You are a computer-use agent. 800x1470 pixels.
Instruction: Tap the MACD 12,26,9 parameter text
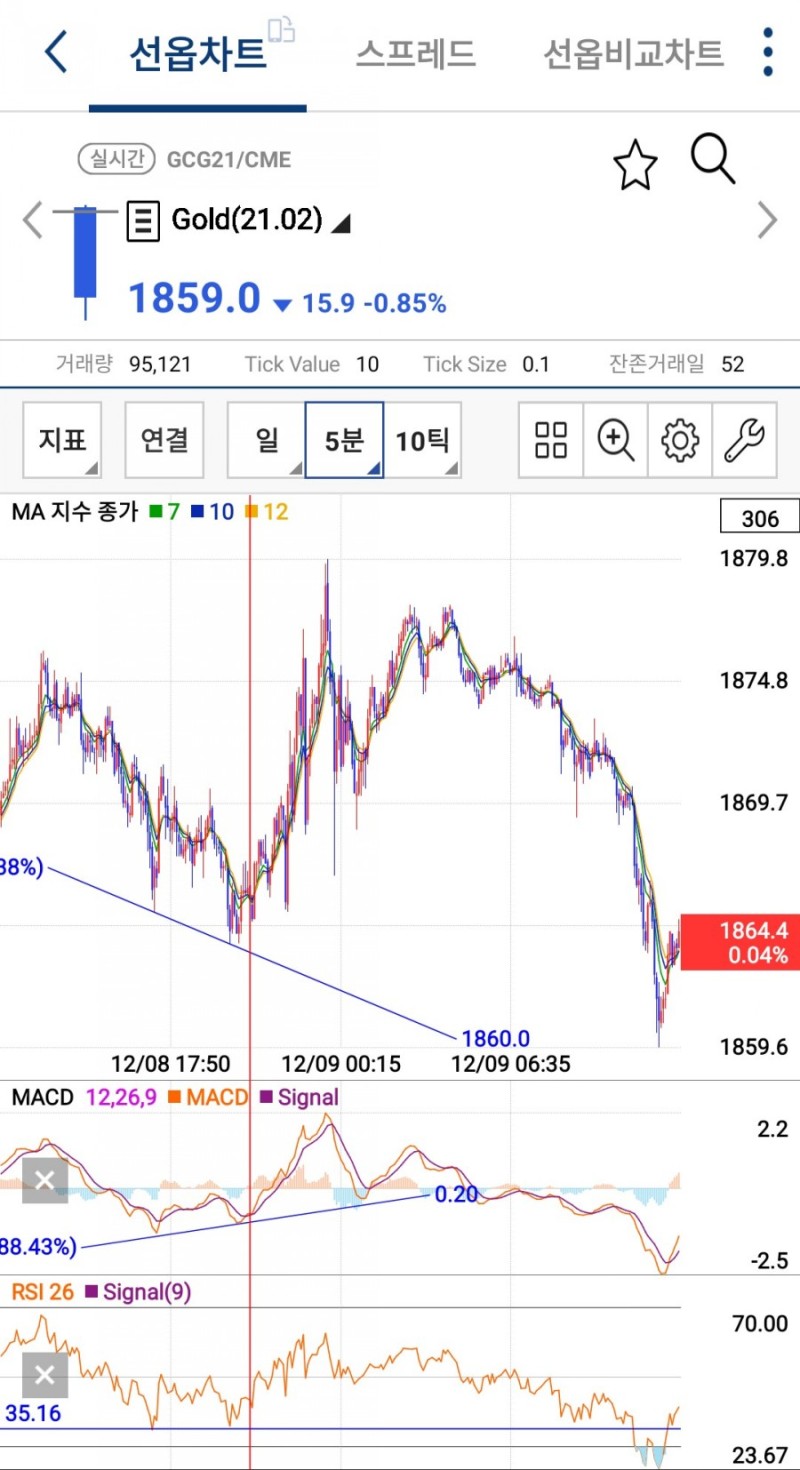[121, 1097]
